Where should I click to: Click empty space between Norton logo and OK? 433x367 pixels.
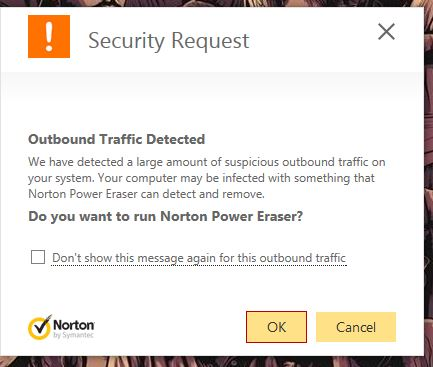170,327
